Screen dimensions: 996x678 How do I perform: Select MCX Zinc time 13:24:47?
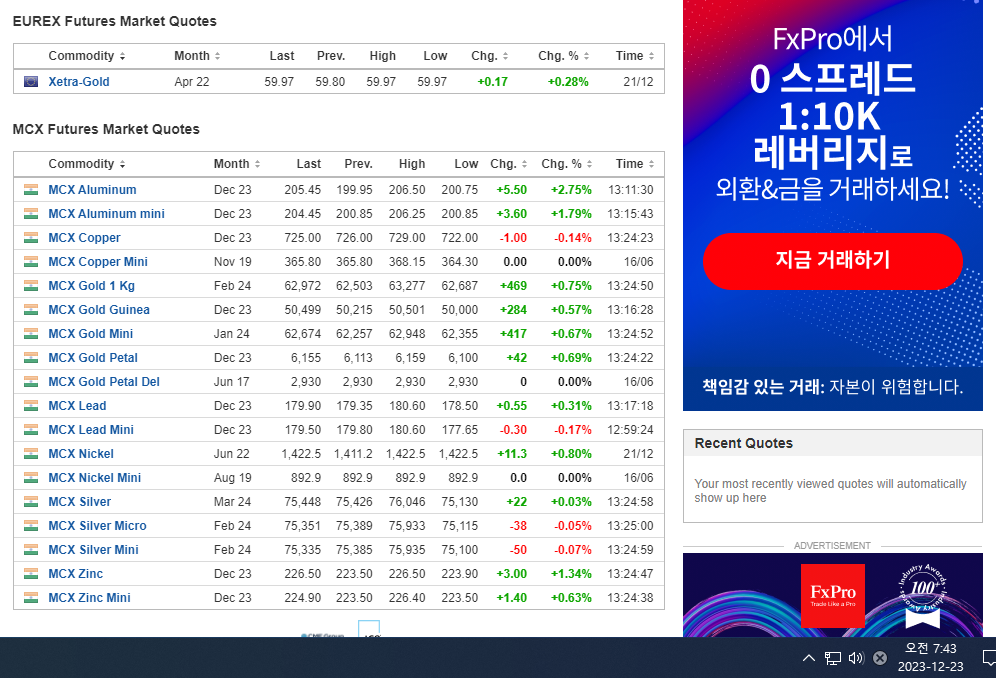tap(630, 574)
